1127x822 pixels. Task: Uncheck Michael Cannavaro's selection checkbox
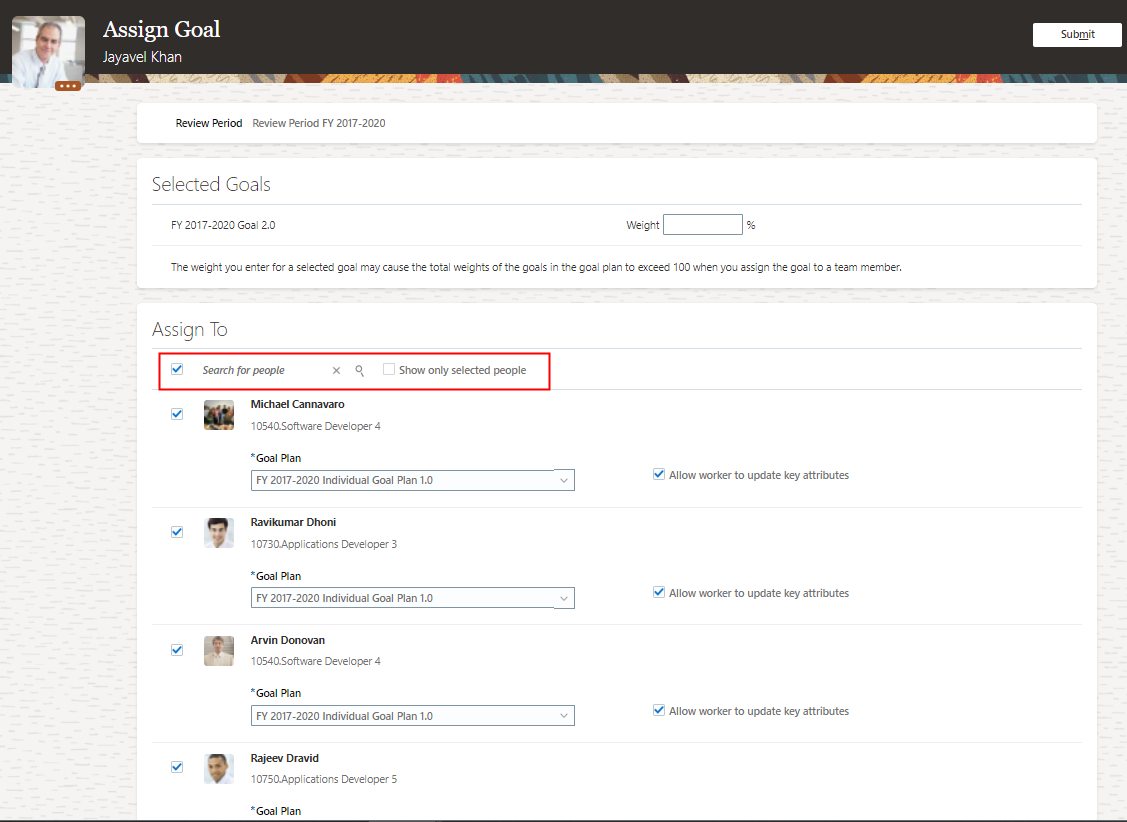pos(177,414)
